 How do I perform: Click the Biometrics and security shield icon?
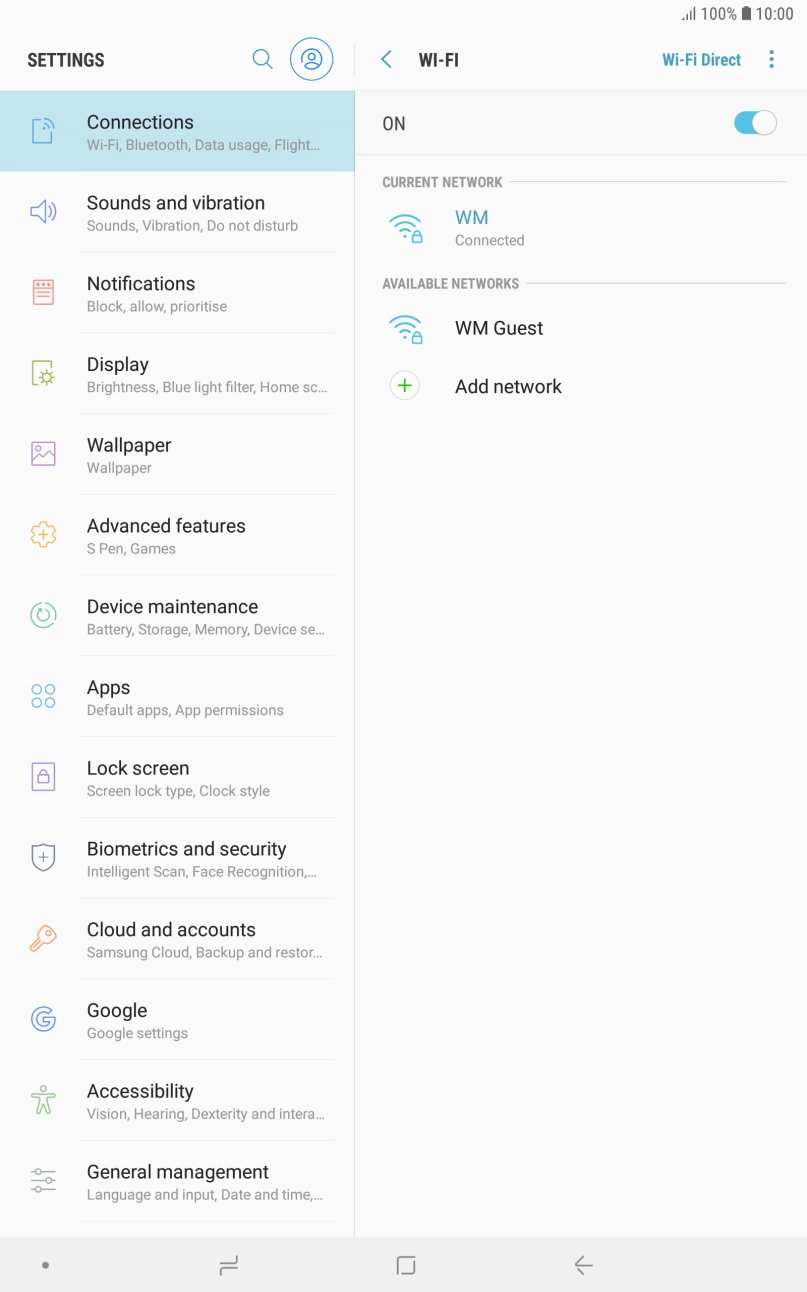tap(43, 857)
